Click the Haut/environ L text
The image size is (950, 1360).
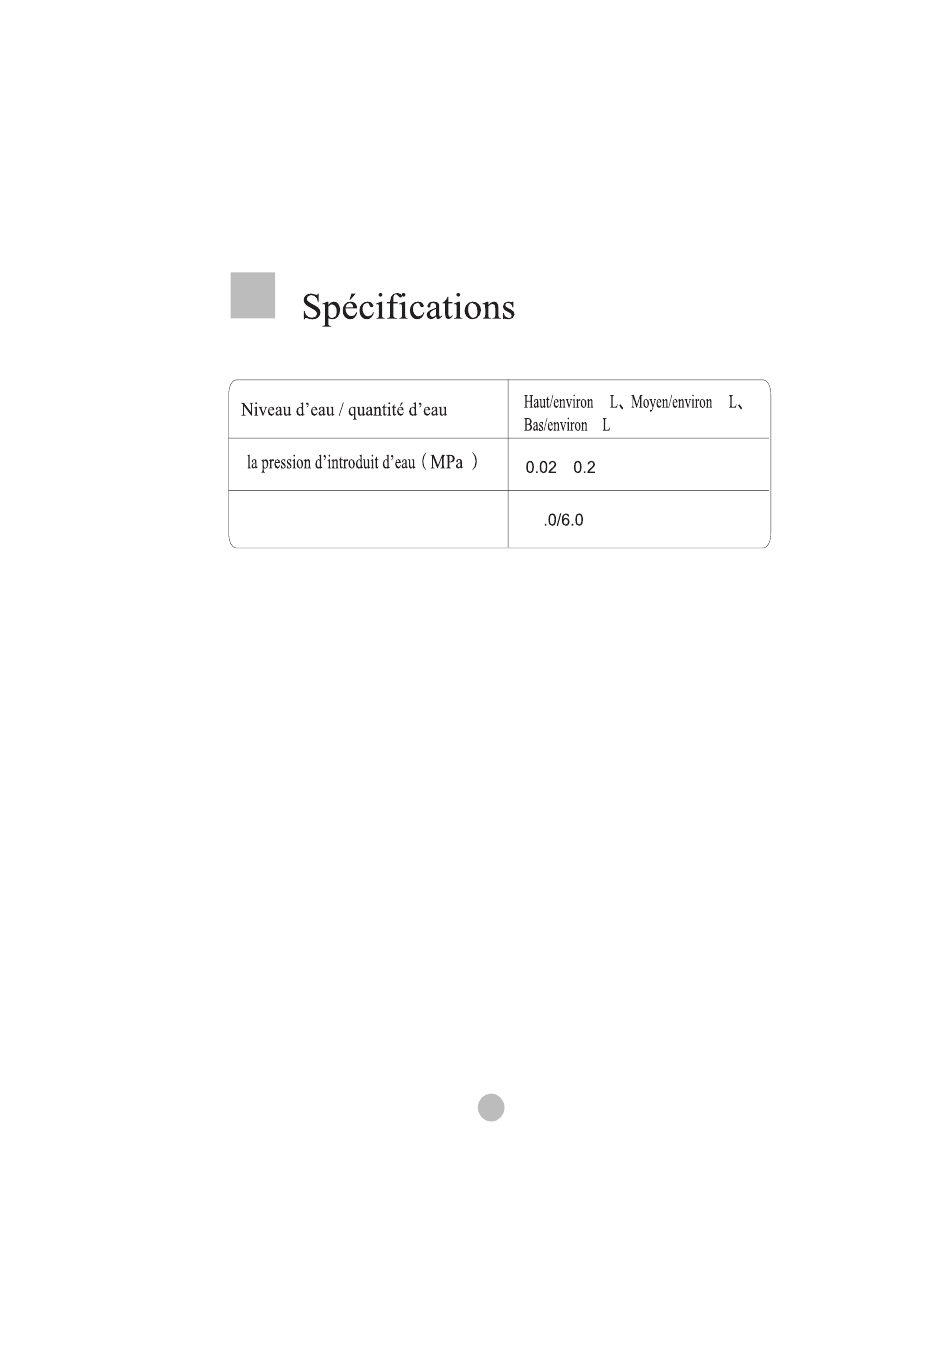(571, 402)
